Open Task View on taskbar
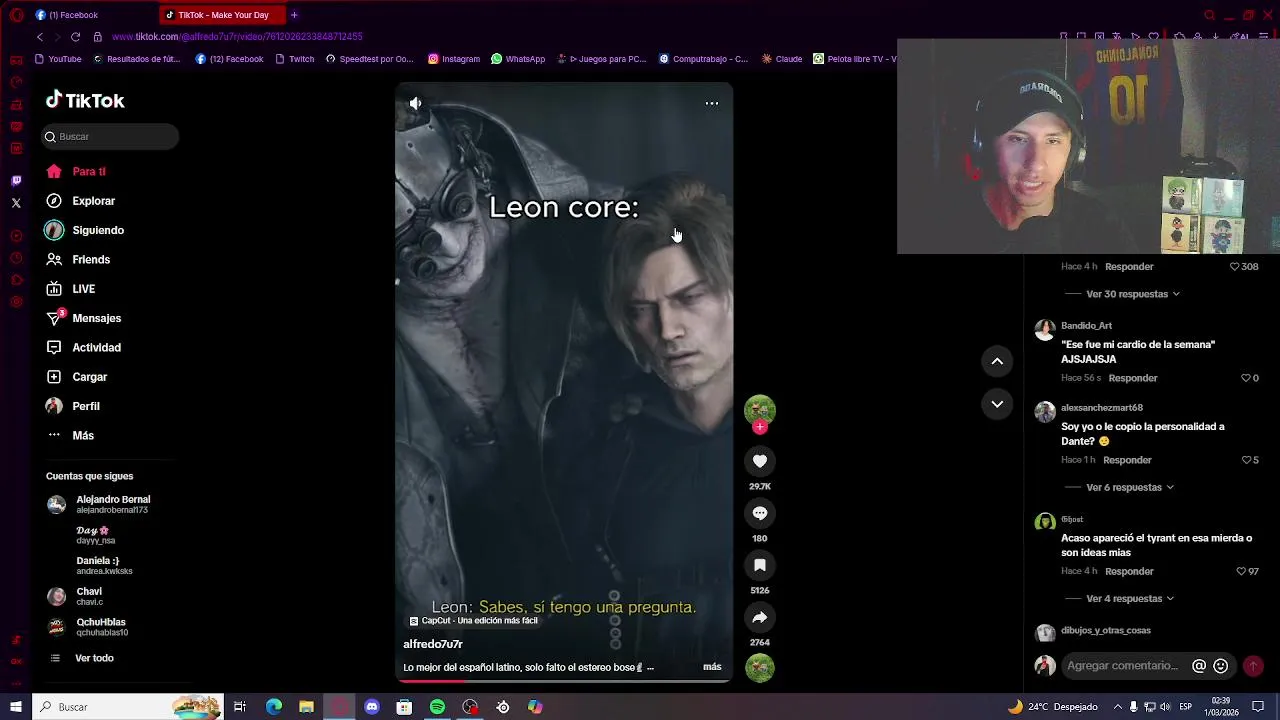The image size is (1280, 720). pyautogui.click(x=240, y=707)
